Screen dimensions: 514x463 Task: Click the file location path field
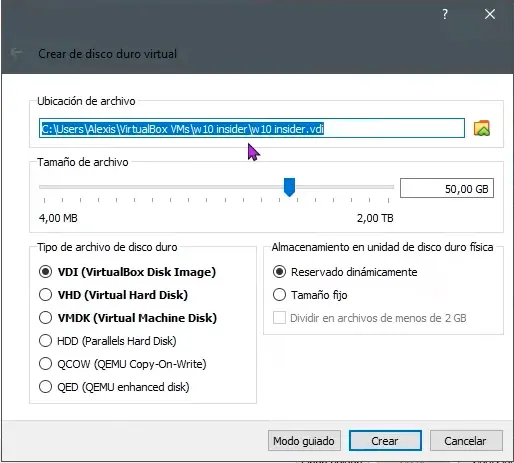tap(252, 128)
